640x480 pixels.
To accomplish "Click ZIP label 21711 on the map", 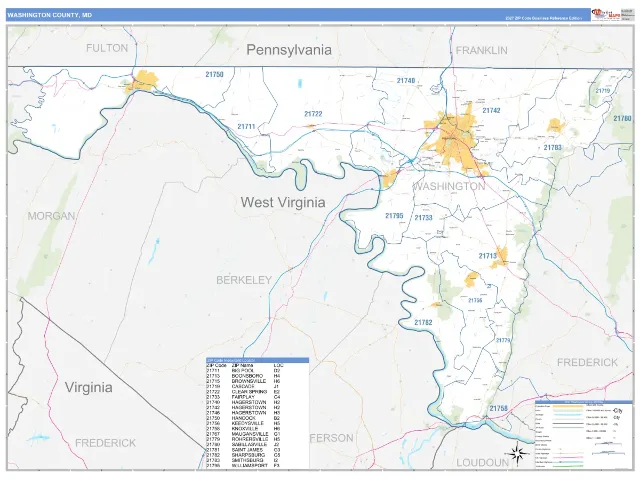I will 247,127.
